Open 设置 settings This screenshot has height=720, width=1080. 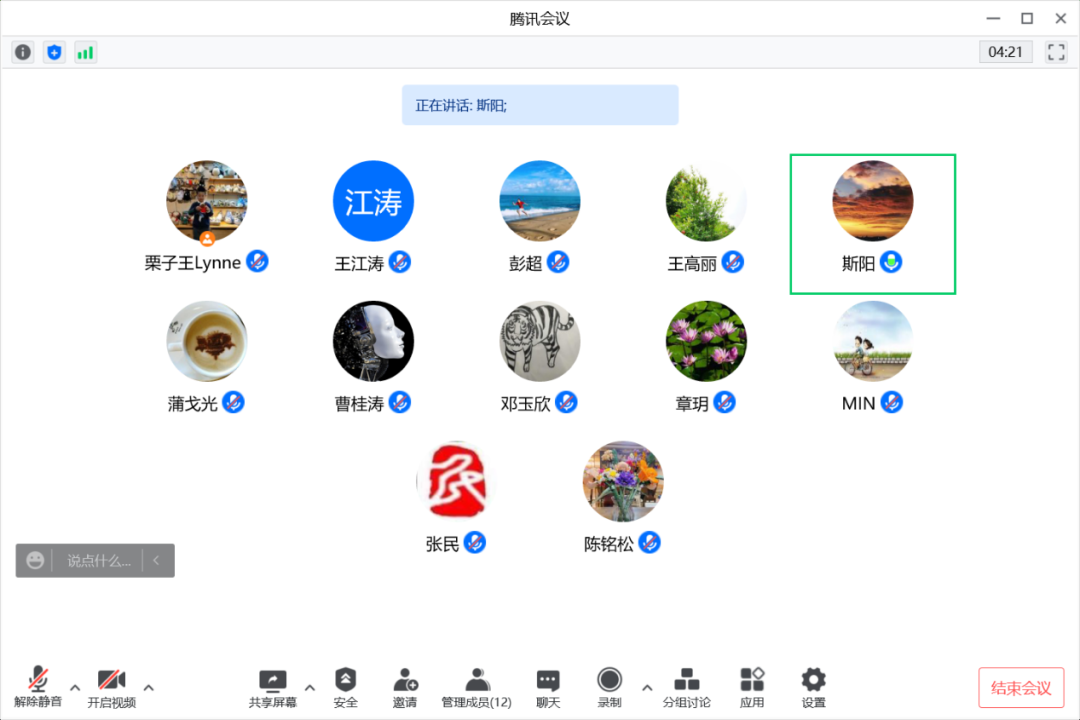click(813, 688)
